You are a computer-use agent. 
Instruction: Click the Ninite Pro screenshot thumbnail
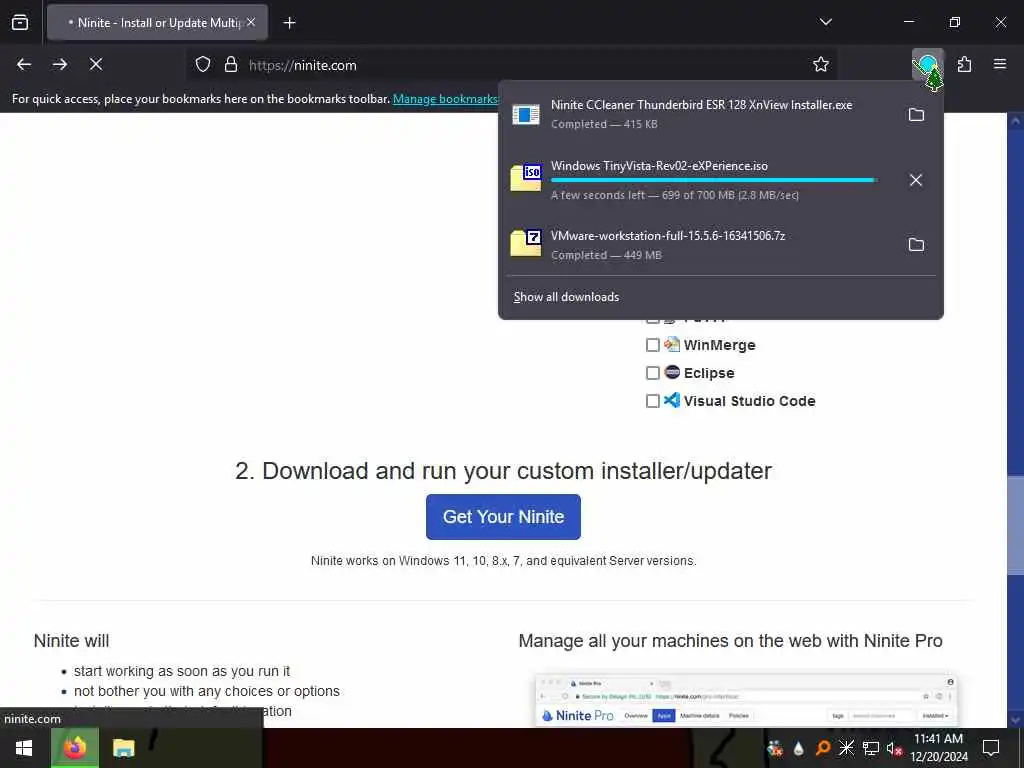coord(746,699)
